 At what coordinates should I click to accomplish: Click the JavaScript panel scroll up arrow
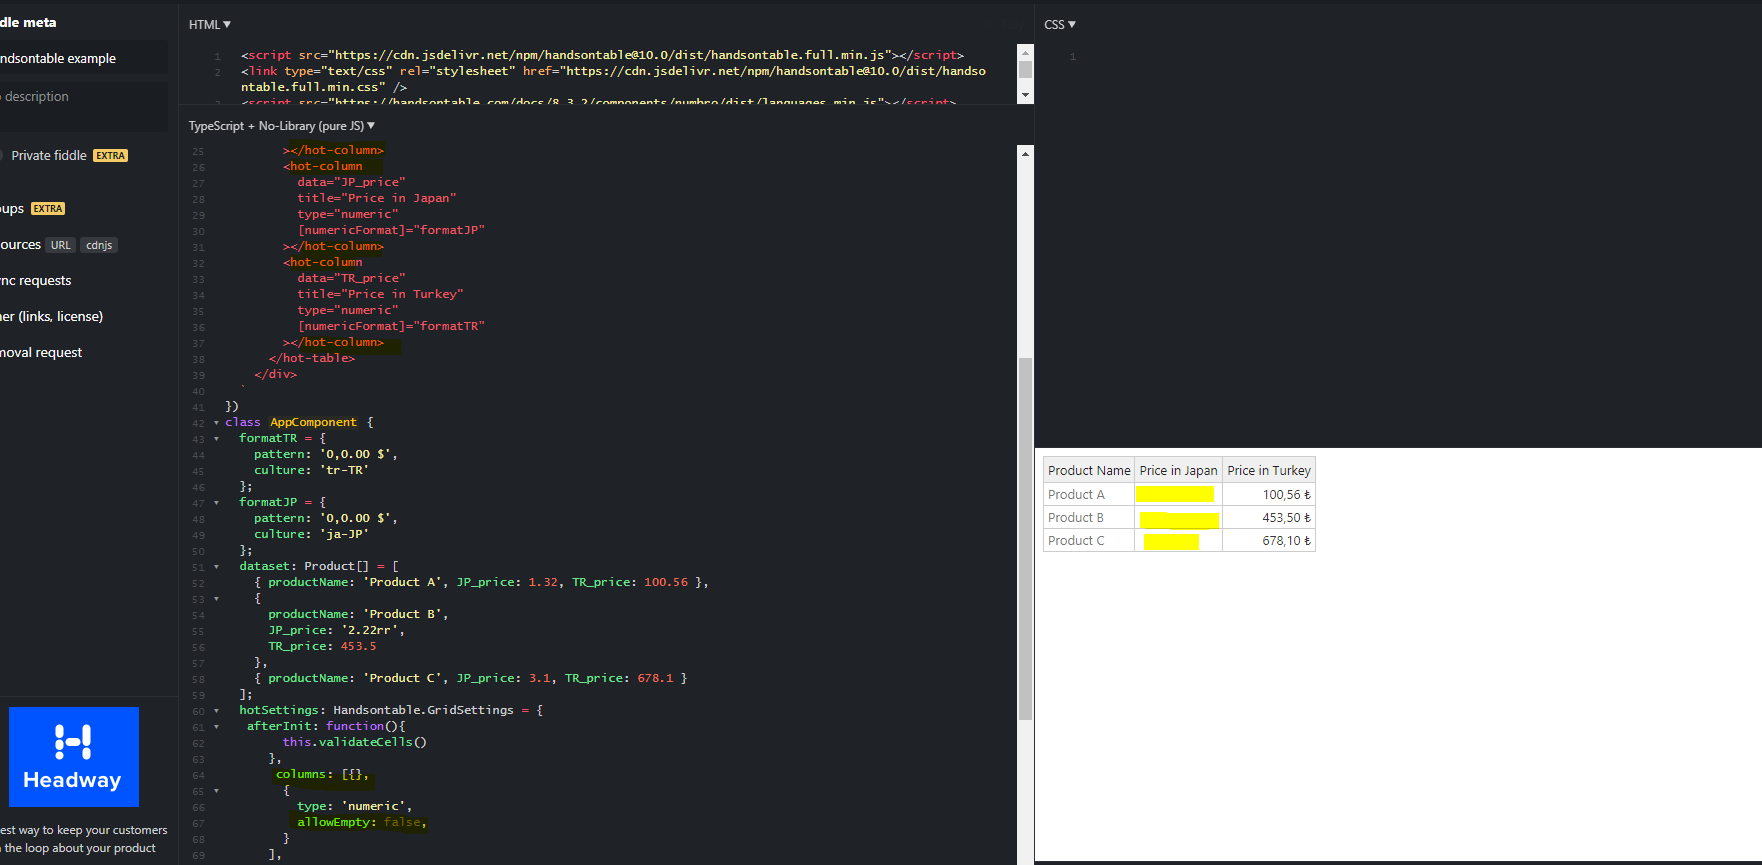click(x=1025, y=154)
